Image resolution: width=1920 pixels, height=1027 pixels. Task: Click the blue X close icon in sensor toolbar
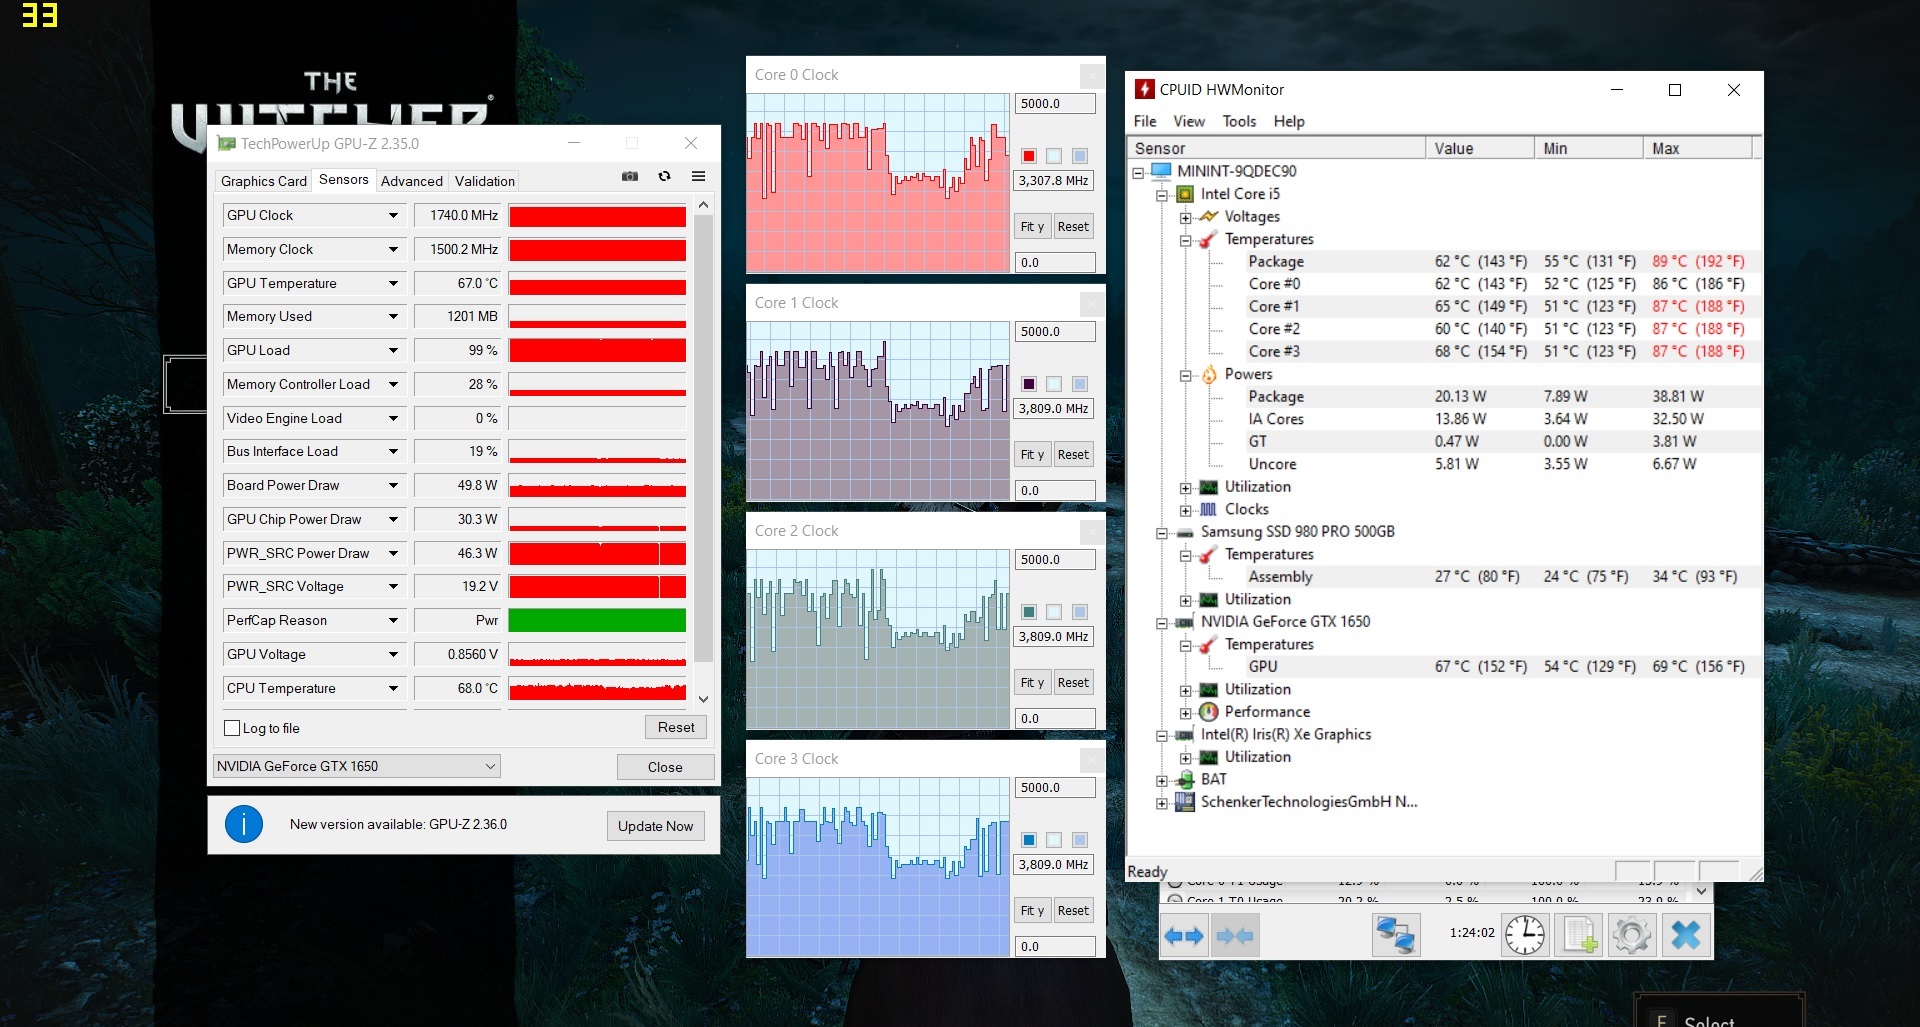1686,936
